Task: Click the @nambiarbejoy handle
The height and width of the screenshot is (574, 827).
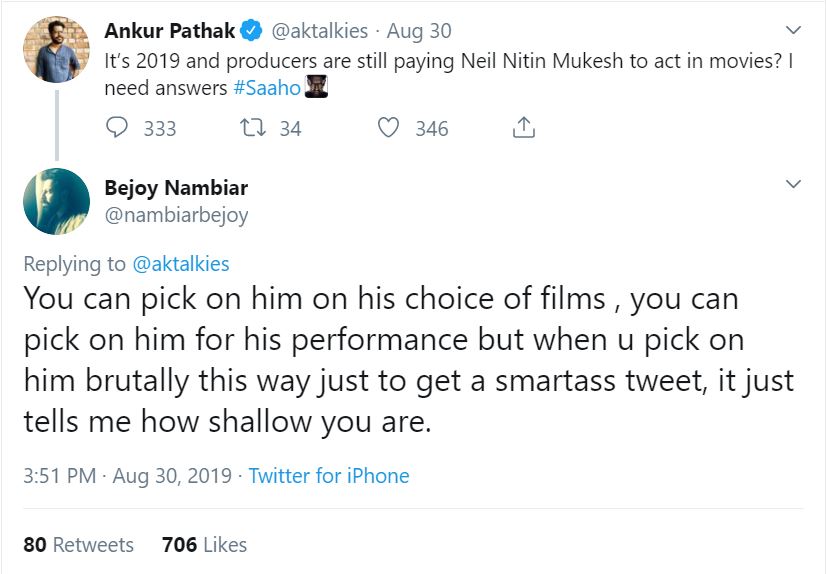Action: tap(176, 214)
